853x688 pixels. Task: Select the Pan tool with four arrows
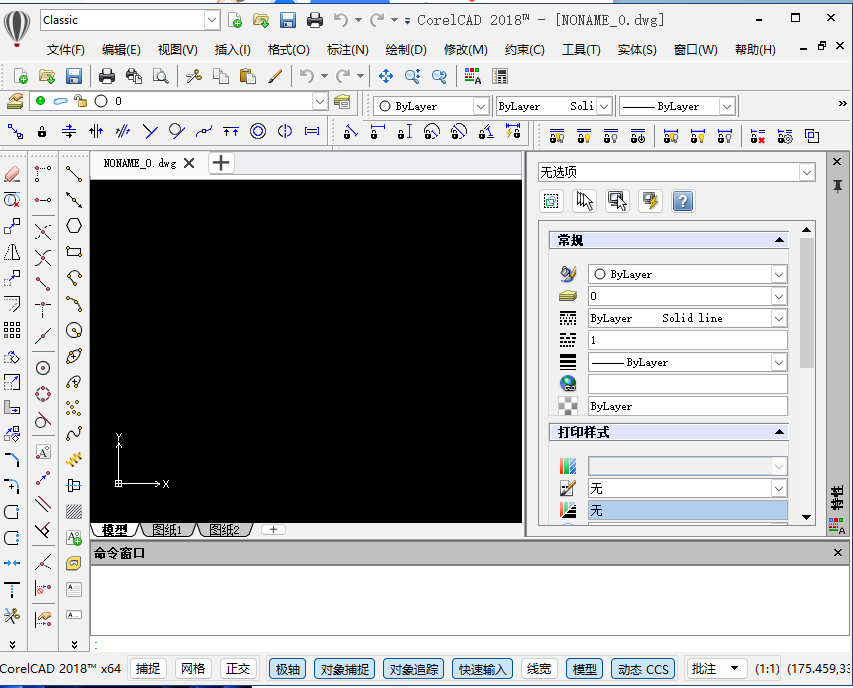pos(386,76)
